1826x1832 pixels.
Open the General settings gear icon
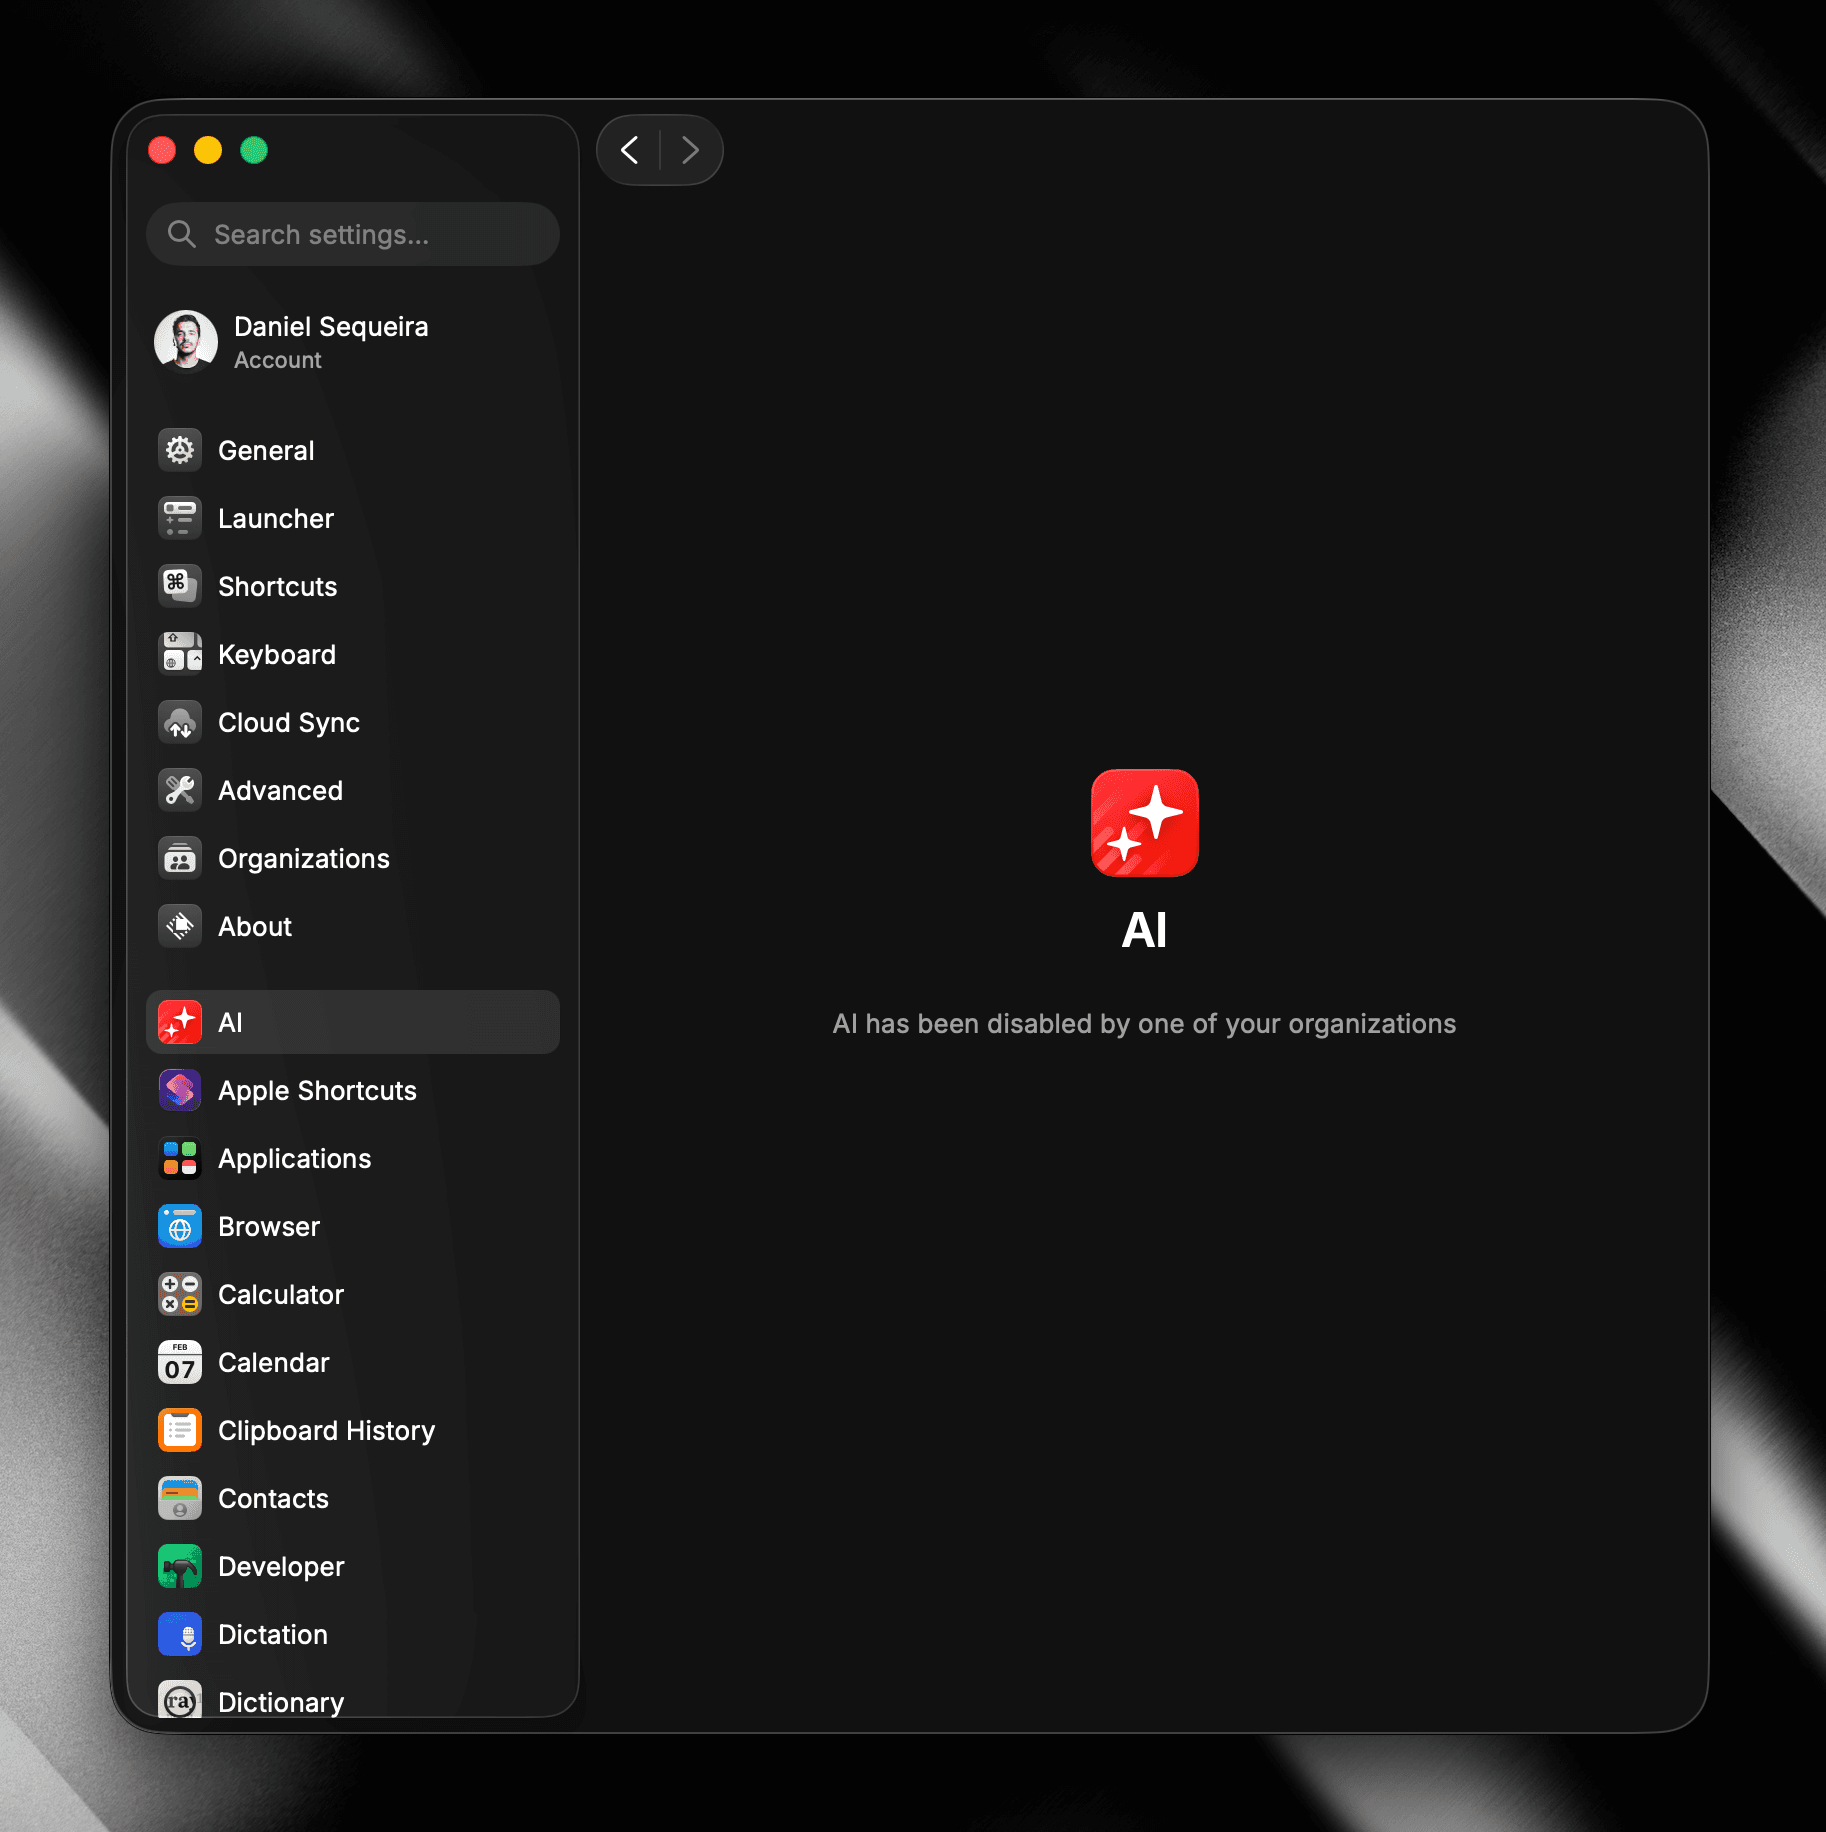pyautogui.click(x=180, y=451)
